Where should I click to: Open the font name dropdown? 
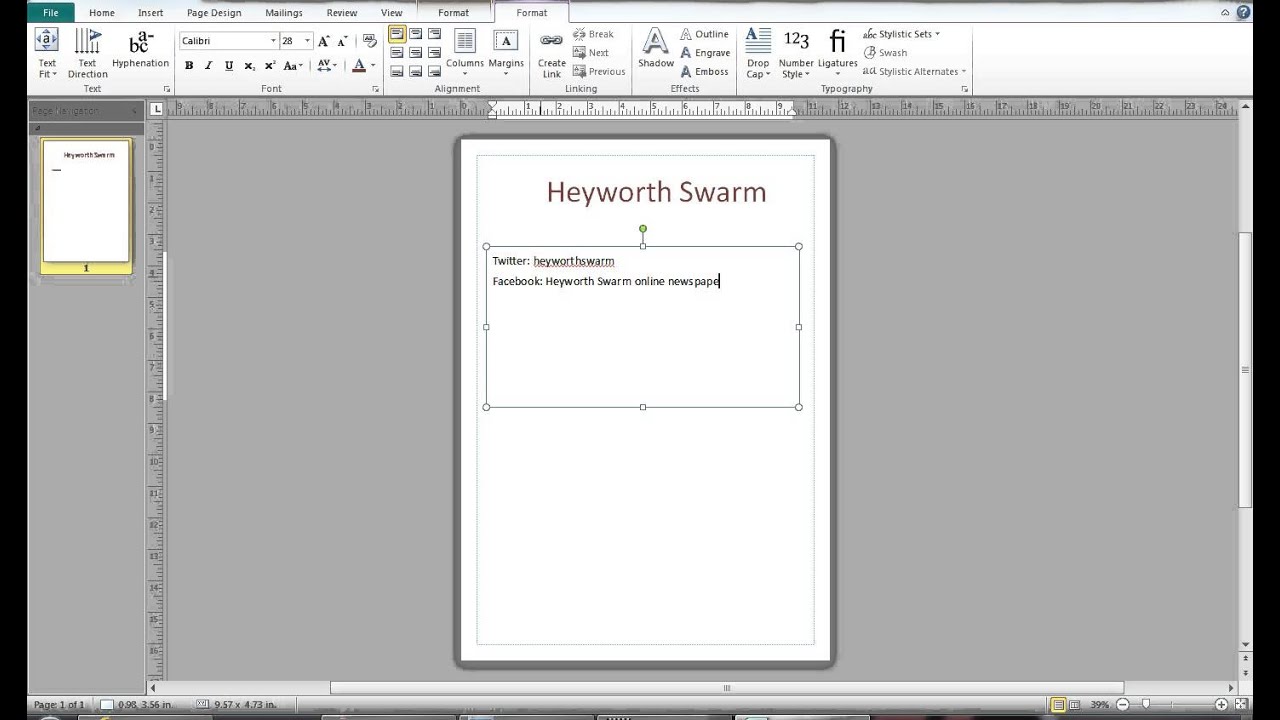[x=273, y=41]
